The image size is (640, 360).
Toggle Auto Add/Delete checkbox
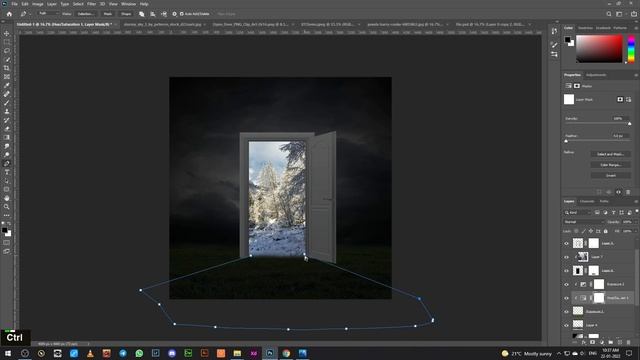182,14
